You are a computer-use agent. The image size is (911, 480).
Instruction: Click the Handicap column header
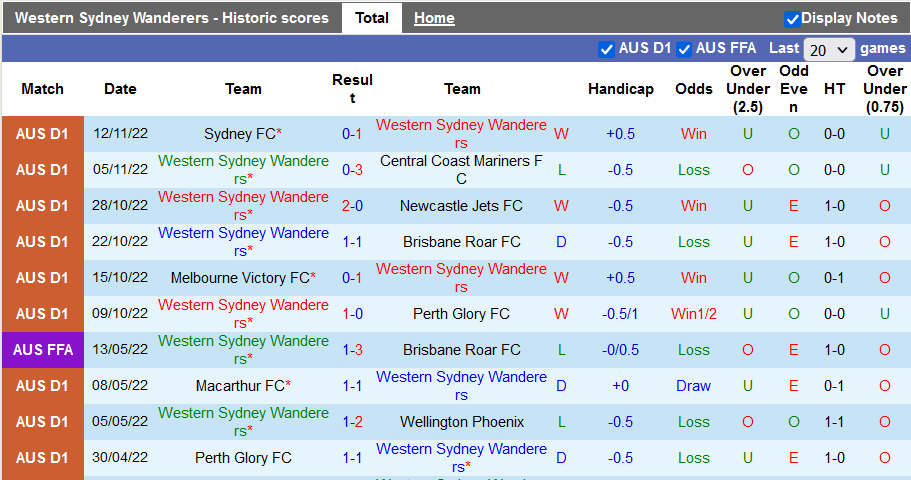click(620, 89)
